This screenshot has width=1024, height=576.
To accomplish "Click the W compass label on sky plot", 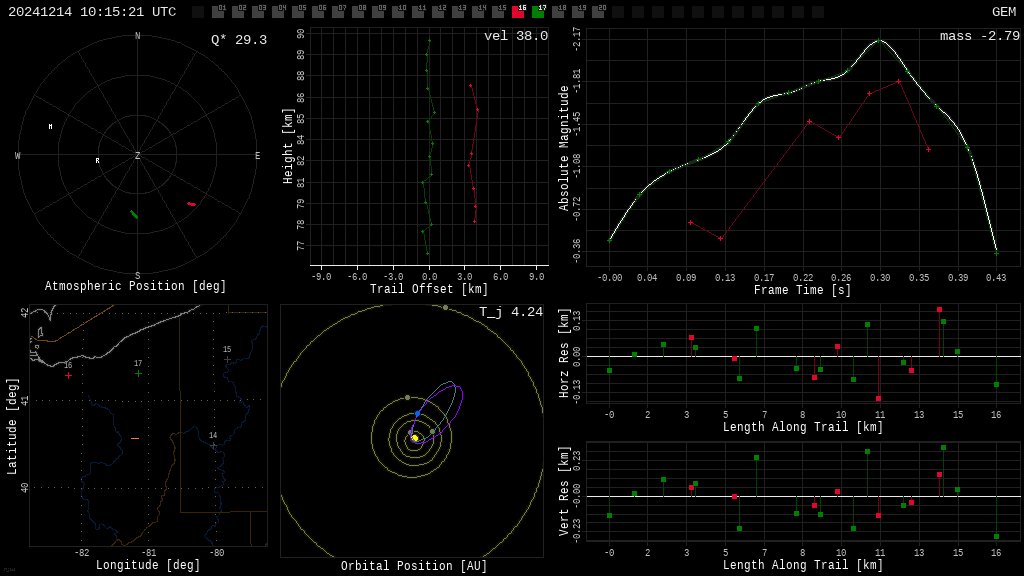I will click(18, 155).
